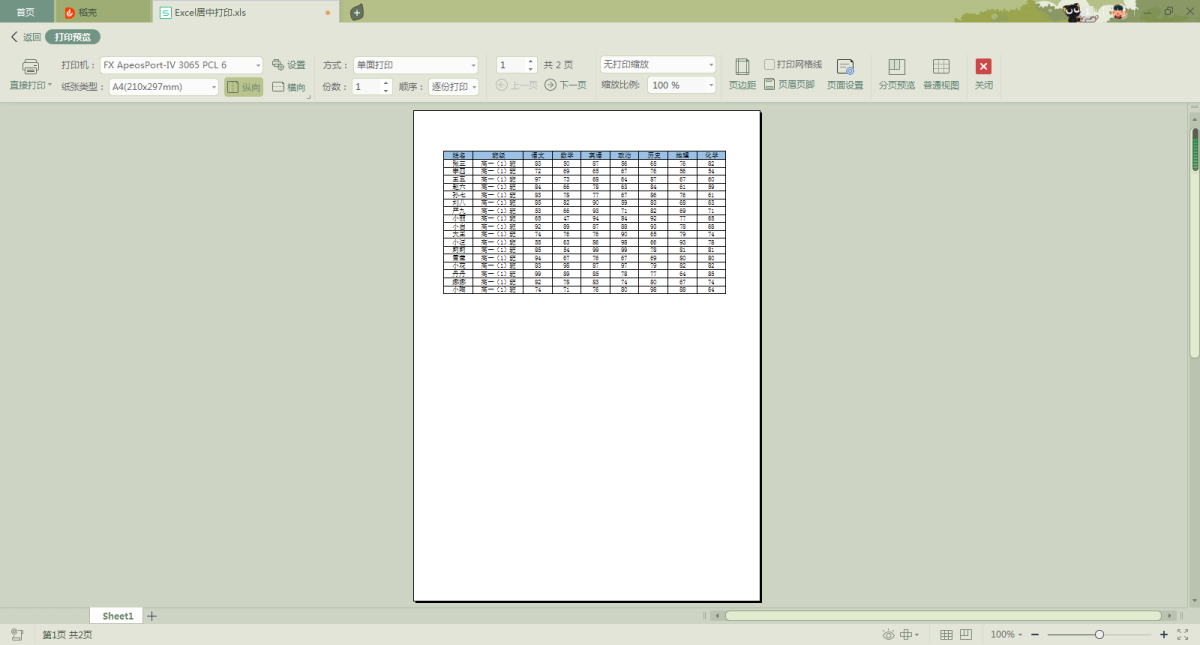Switch to 分页预览 page break preview
The width and height of the screenshot is (1200, 645).
(896, 67)
